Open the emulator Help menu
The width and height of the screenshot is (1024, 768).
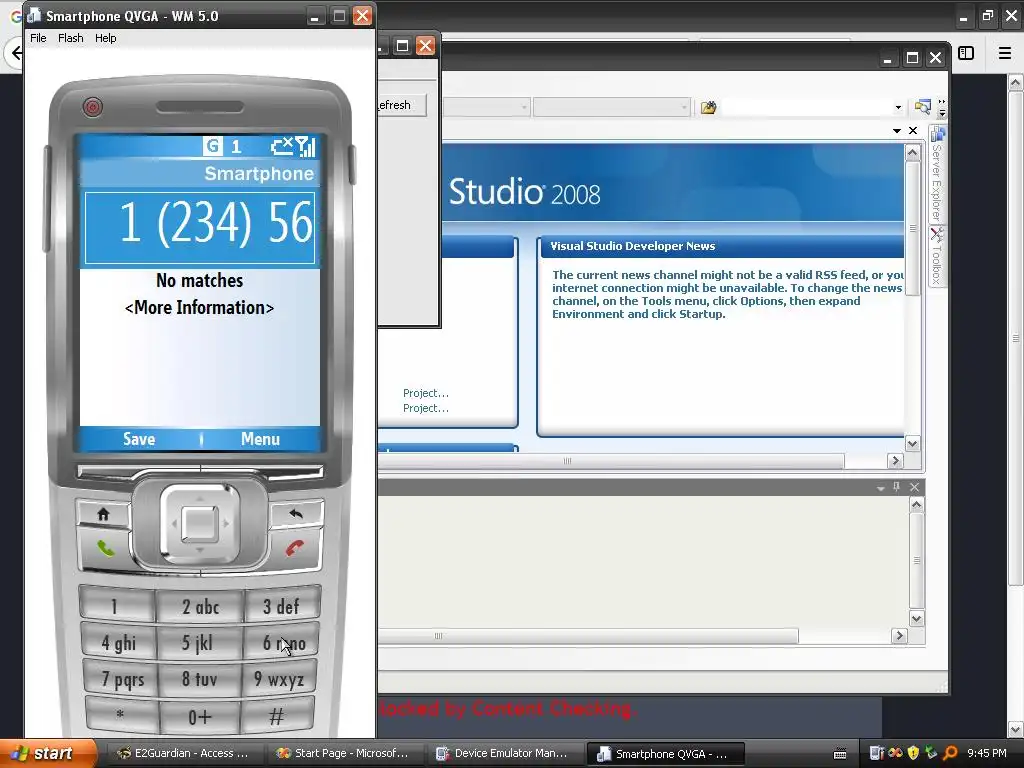coord(105,38)
